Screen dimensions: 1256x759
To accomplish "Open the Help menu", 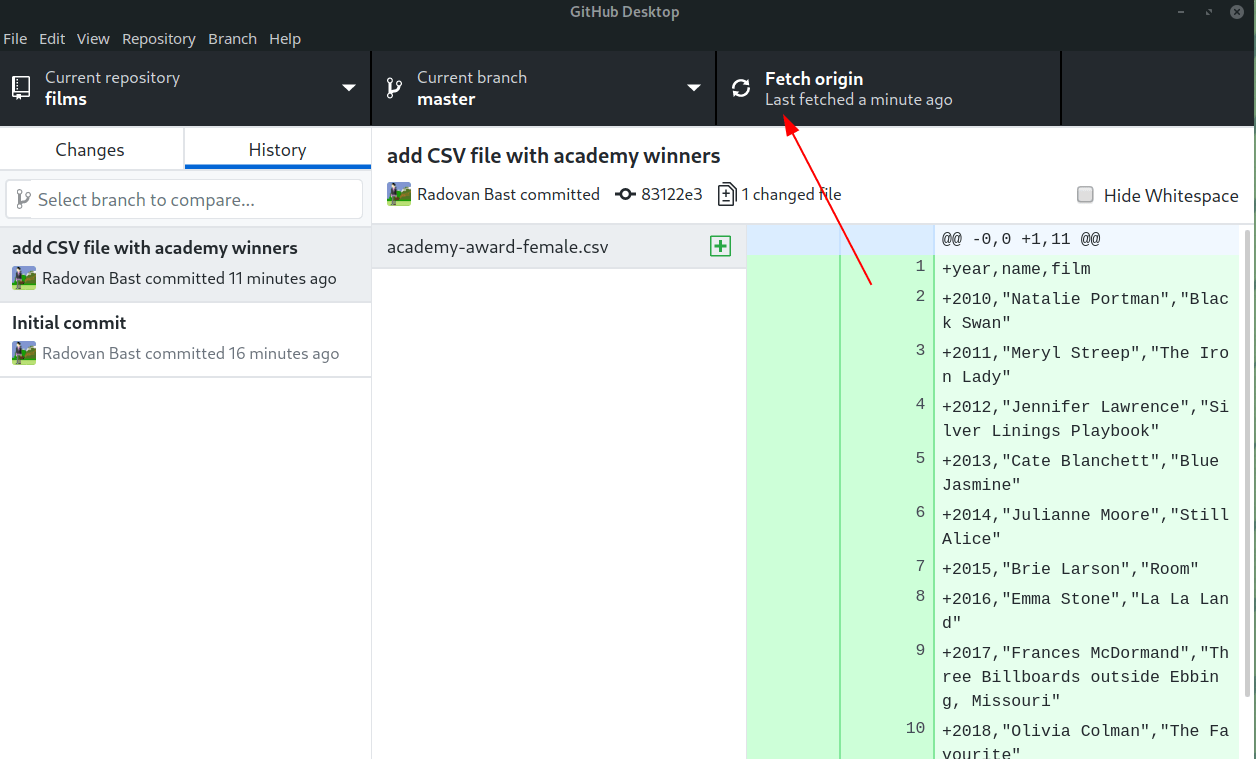I will pyautogui.click(x=285, y=39).
